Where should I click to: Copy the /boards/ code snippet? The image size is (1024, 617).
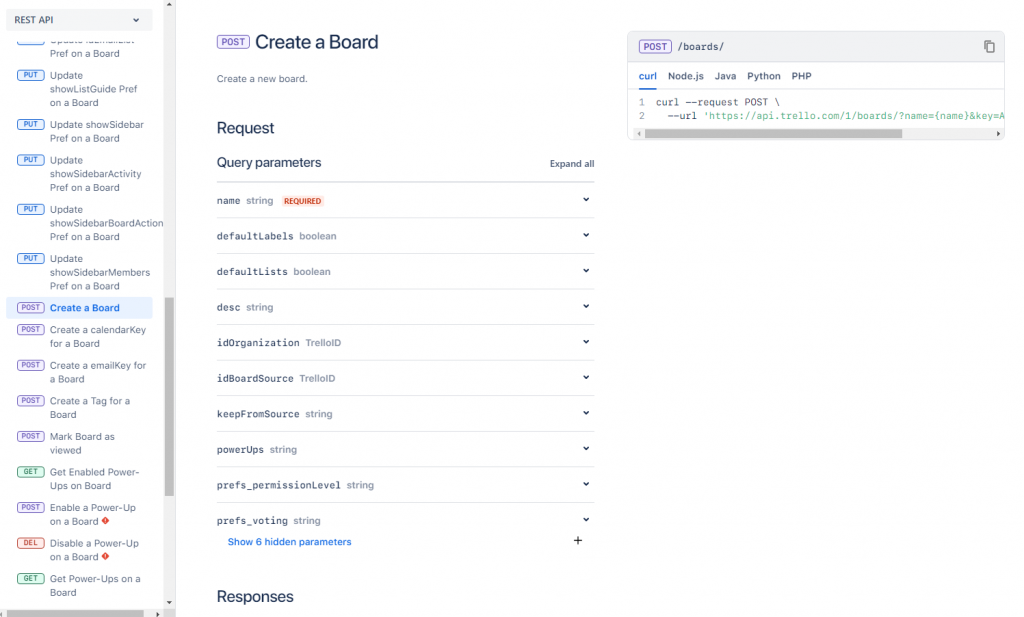pos(989,46)
